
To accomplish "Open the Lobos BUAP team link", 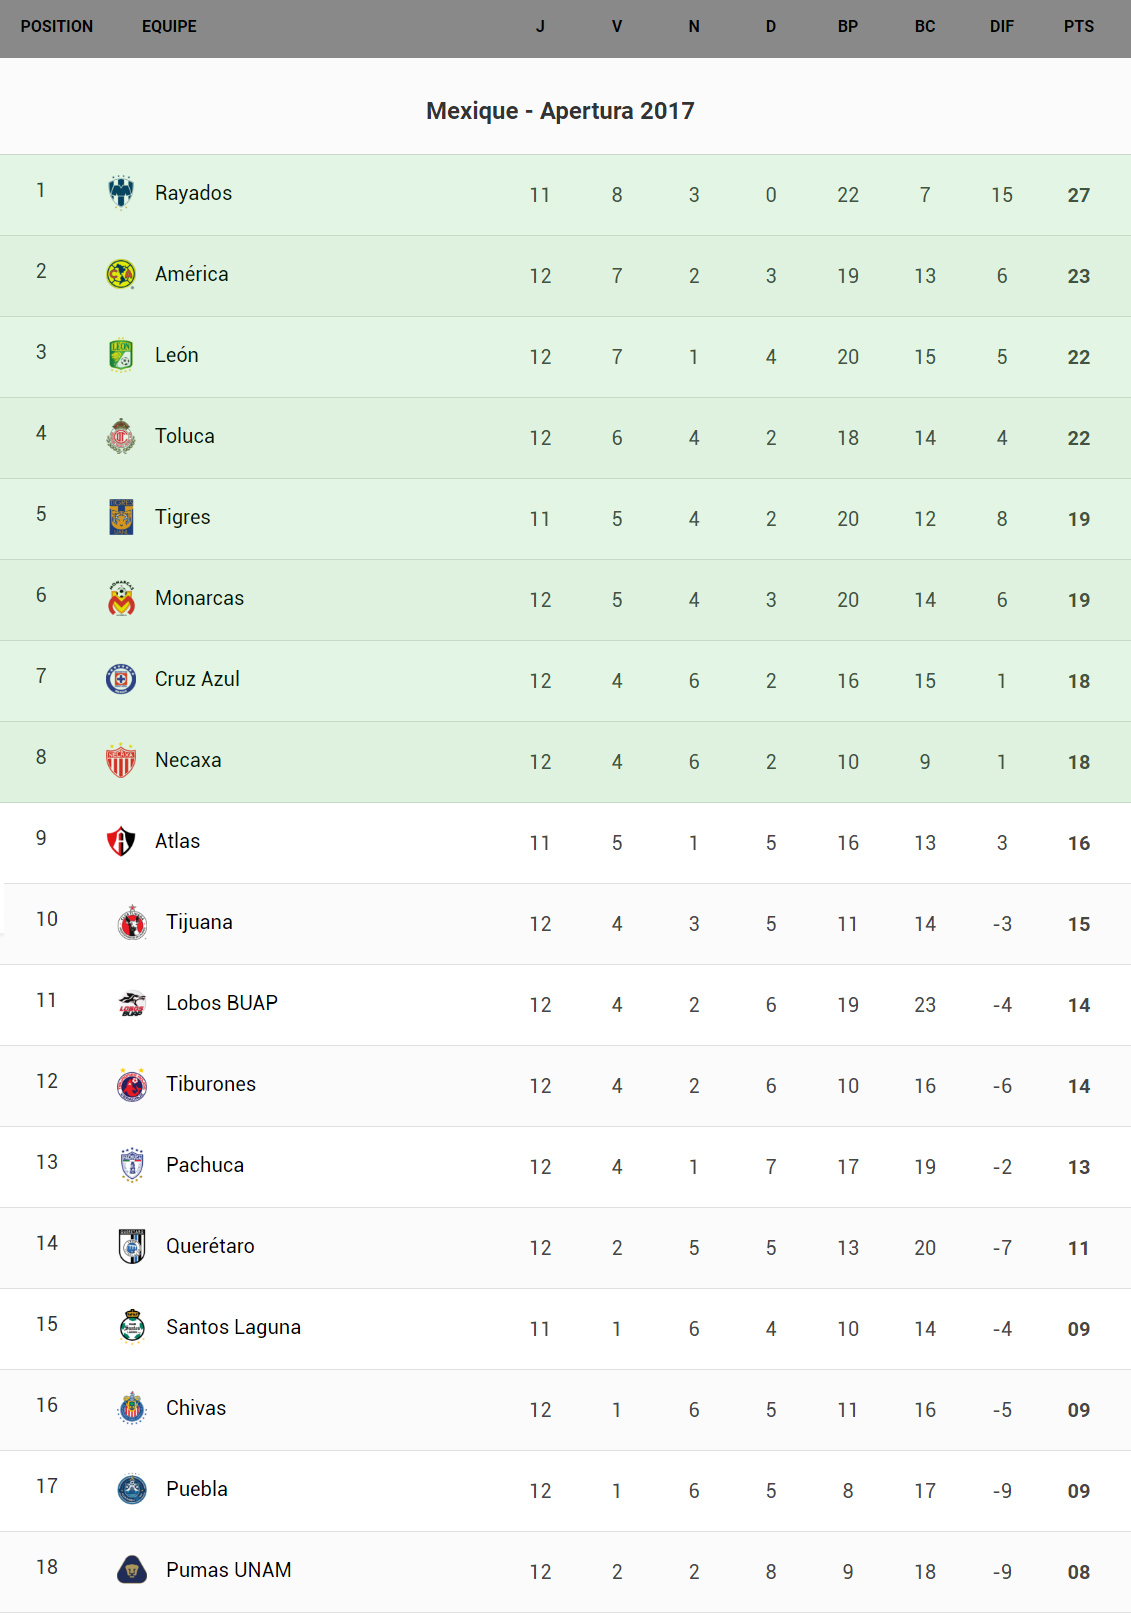I will [x=222, y=1003].
